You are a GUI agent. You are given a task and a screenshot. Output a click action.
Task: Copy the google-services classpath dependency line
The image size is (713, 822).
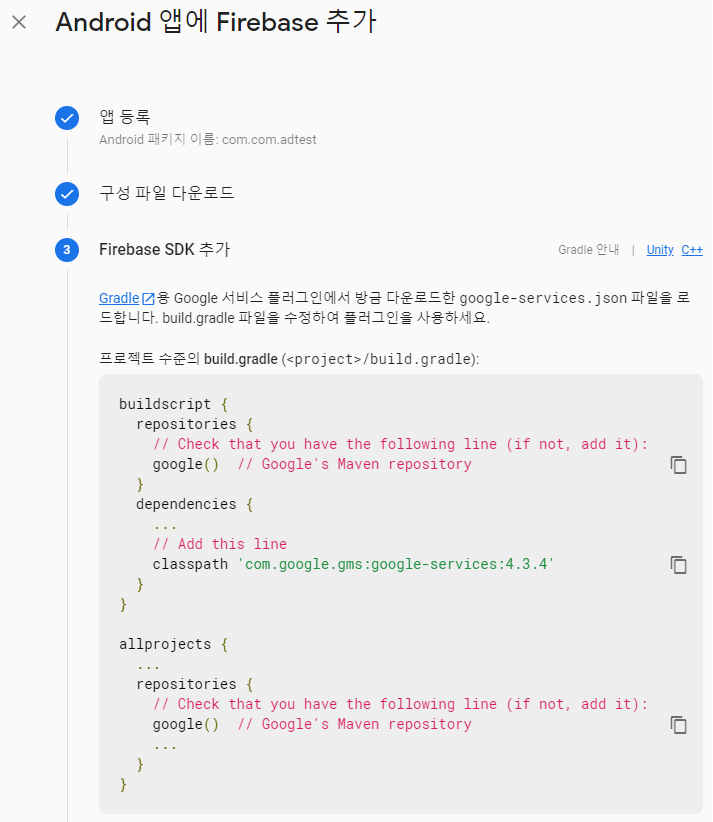pos(679,565)
